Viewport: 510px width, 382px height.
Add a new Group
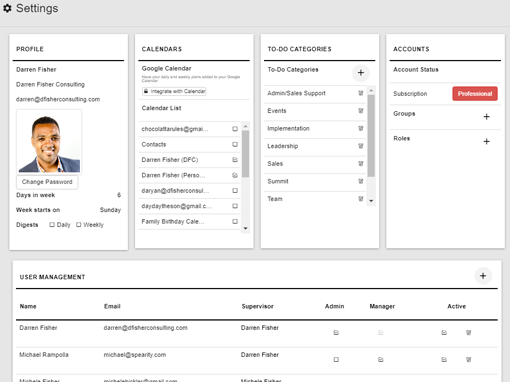click(x=486, y=117)
